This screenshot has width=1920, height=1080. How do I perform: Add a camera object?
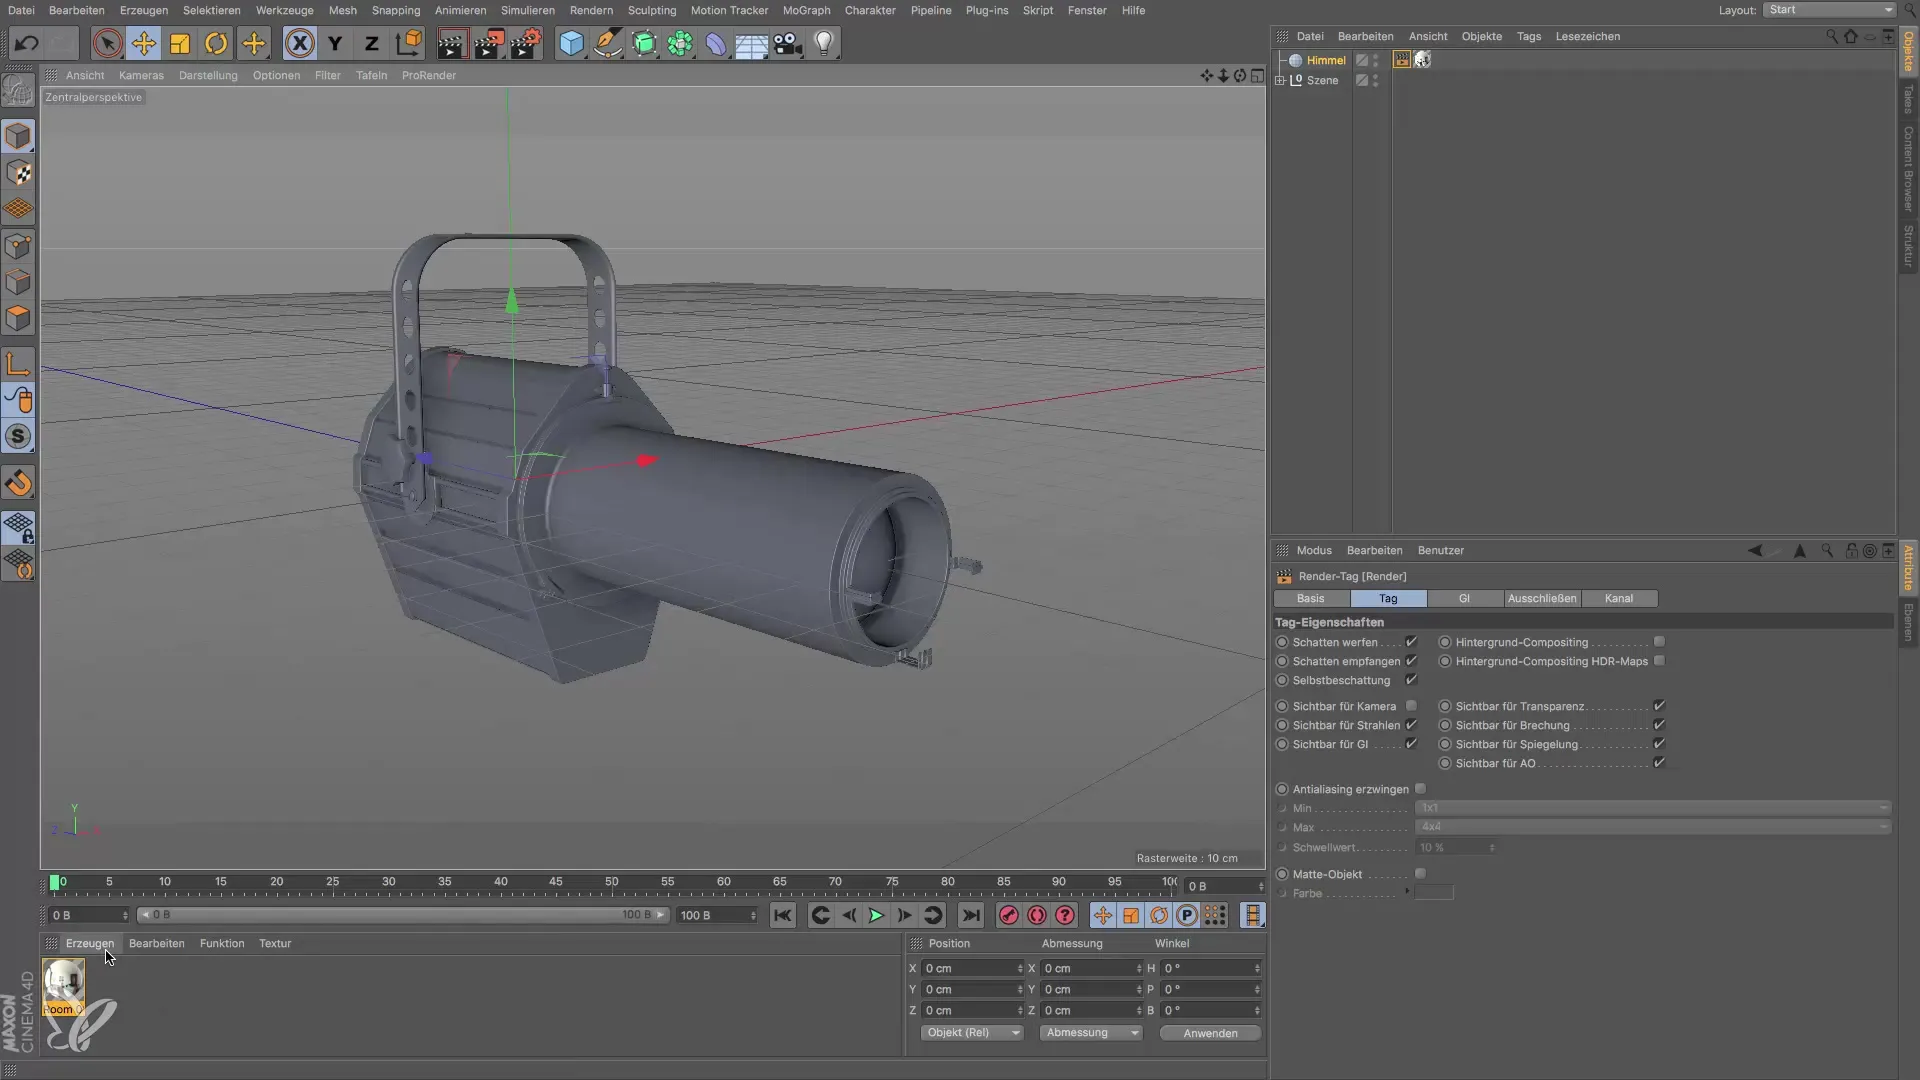[x=788, y=43]
